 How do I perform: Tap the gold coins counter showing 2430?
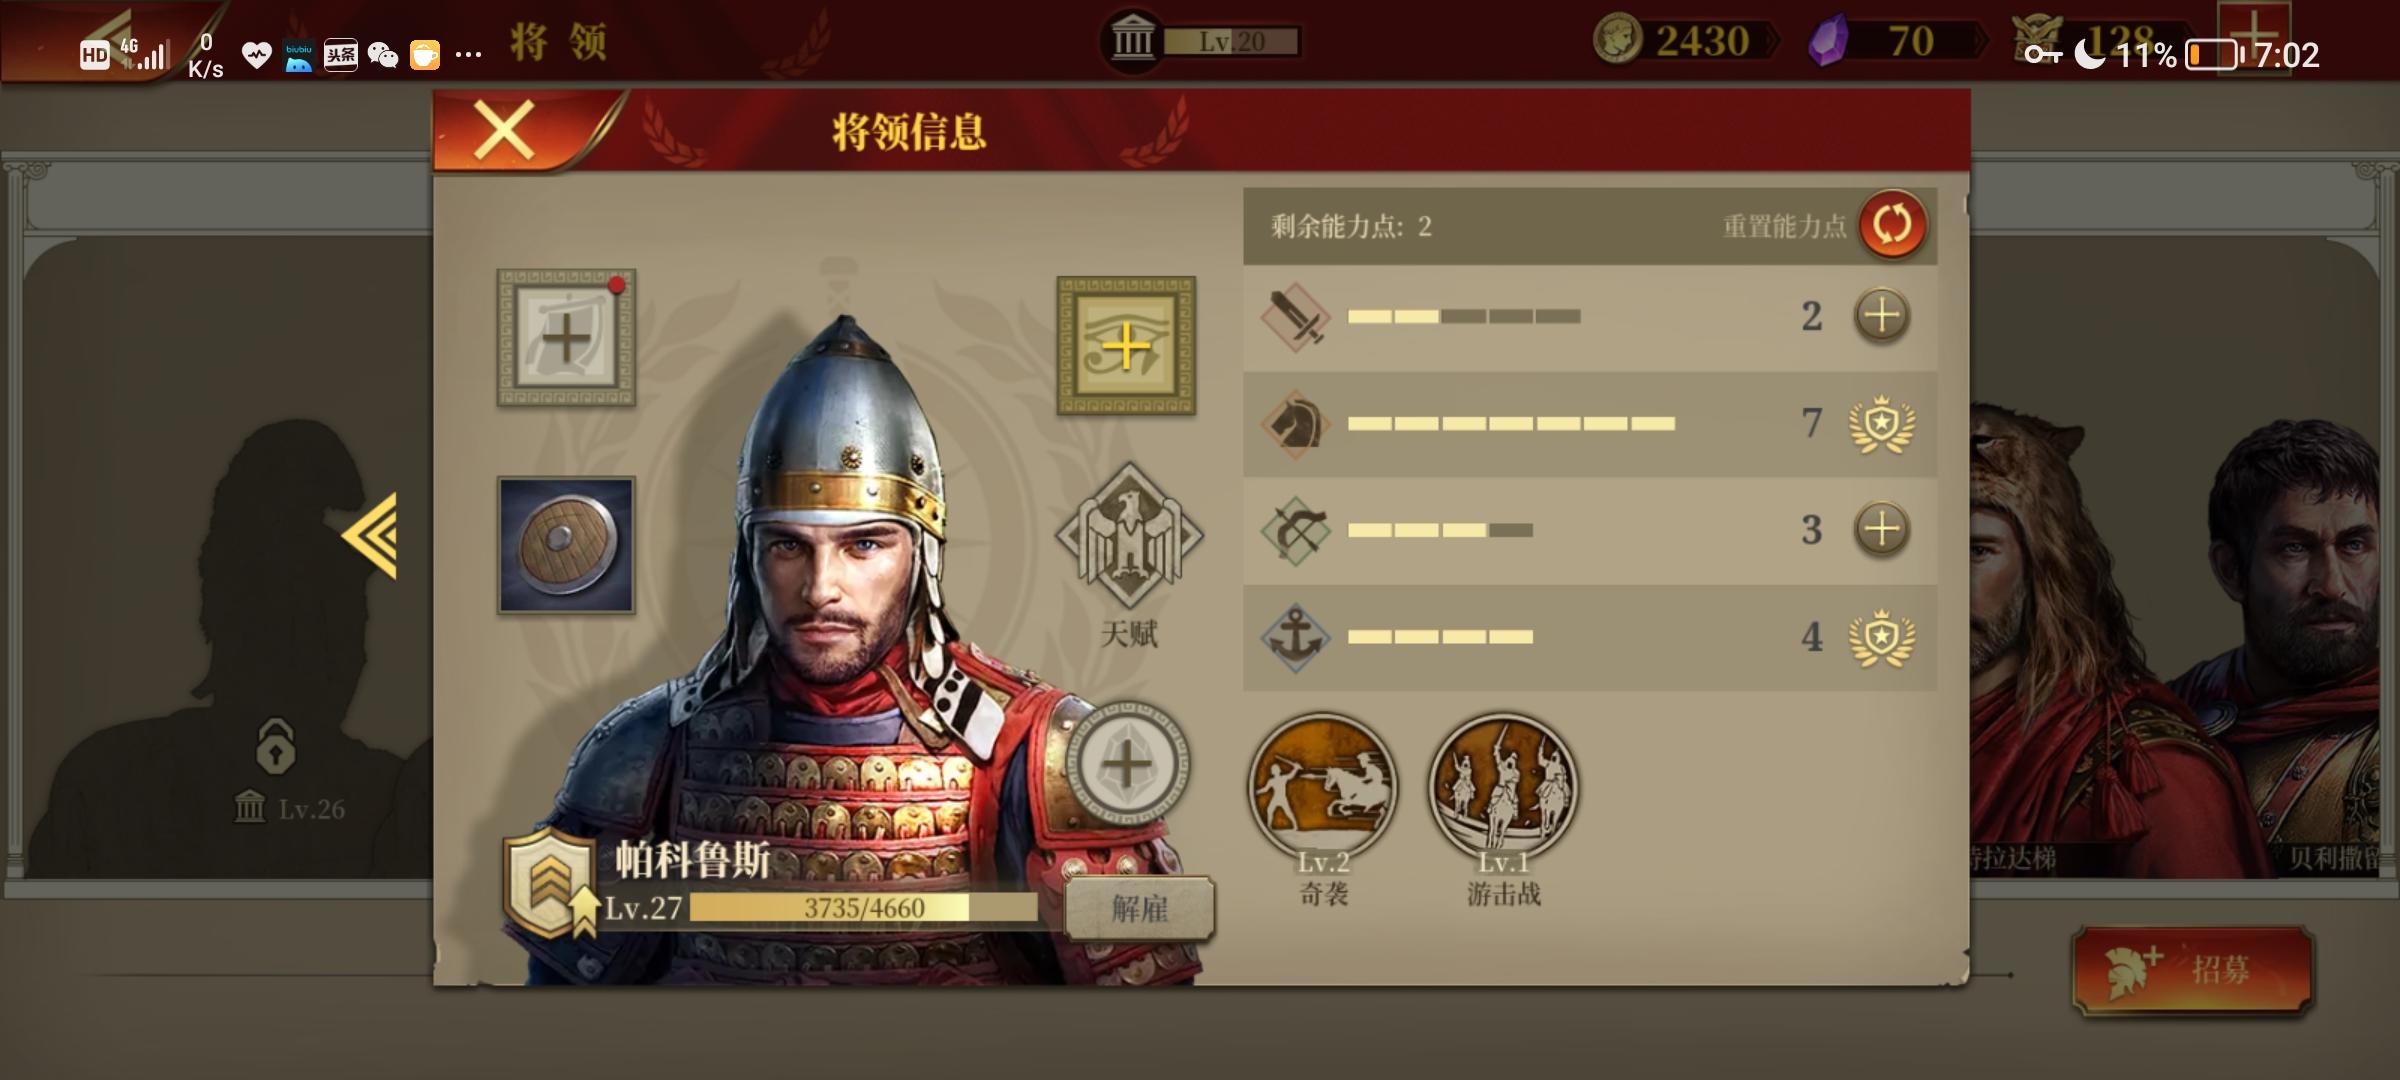(x=1683, y=41)
